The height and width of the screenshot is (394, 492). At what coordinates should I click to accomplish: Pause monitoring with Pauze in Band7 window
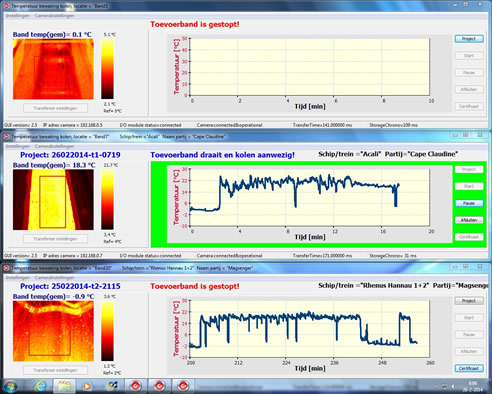pyautogui.click(x=469, y=203)
